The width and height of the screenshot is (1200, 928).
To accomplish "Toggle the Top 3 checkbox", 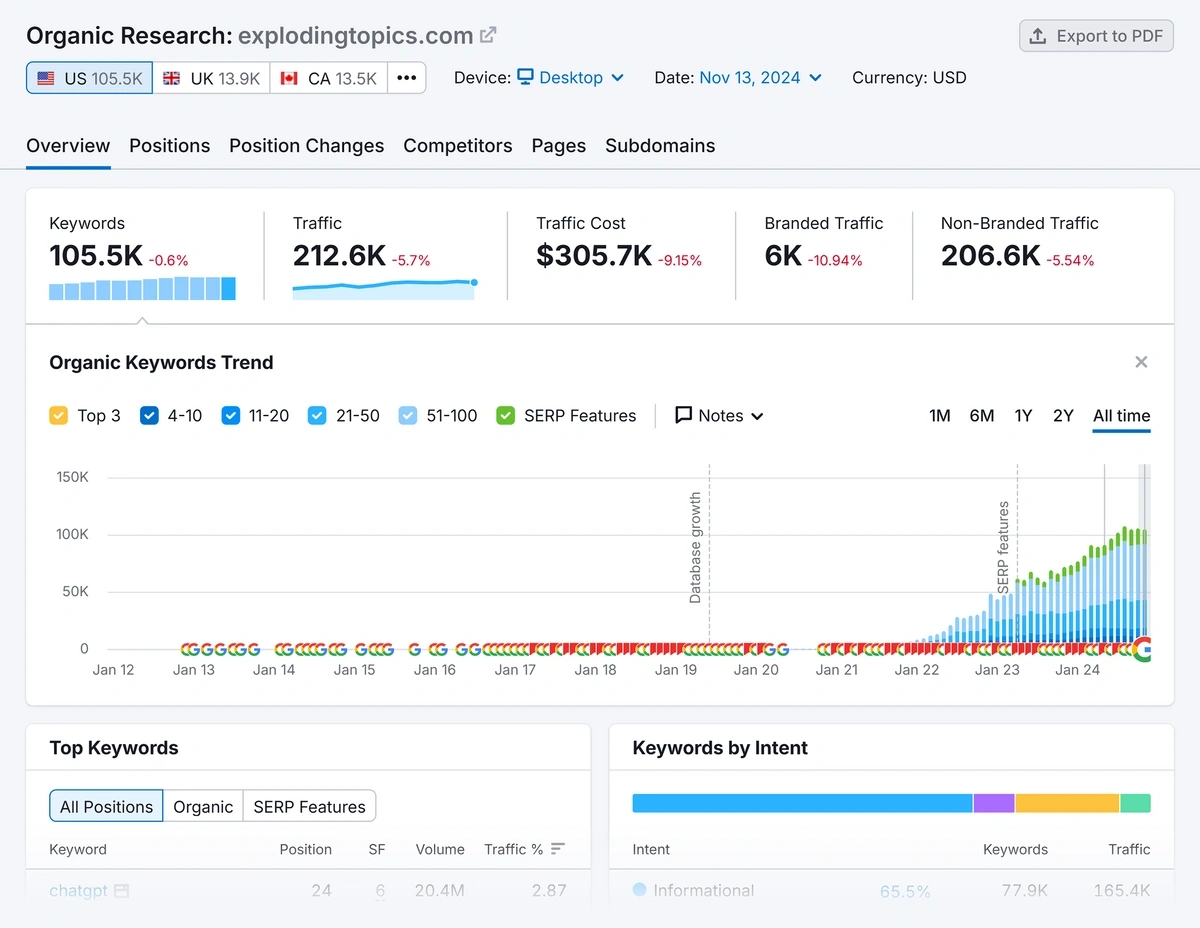I will [59, 416].
